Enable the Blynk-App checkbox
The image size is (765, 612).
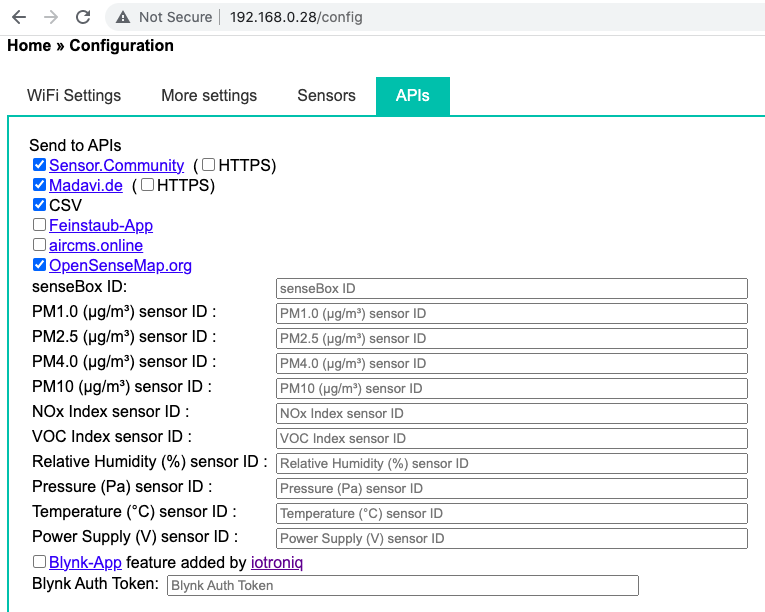point(39,562)
